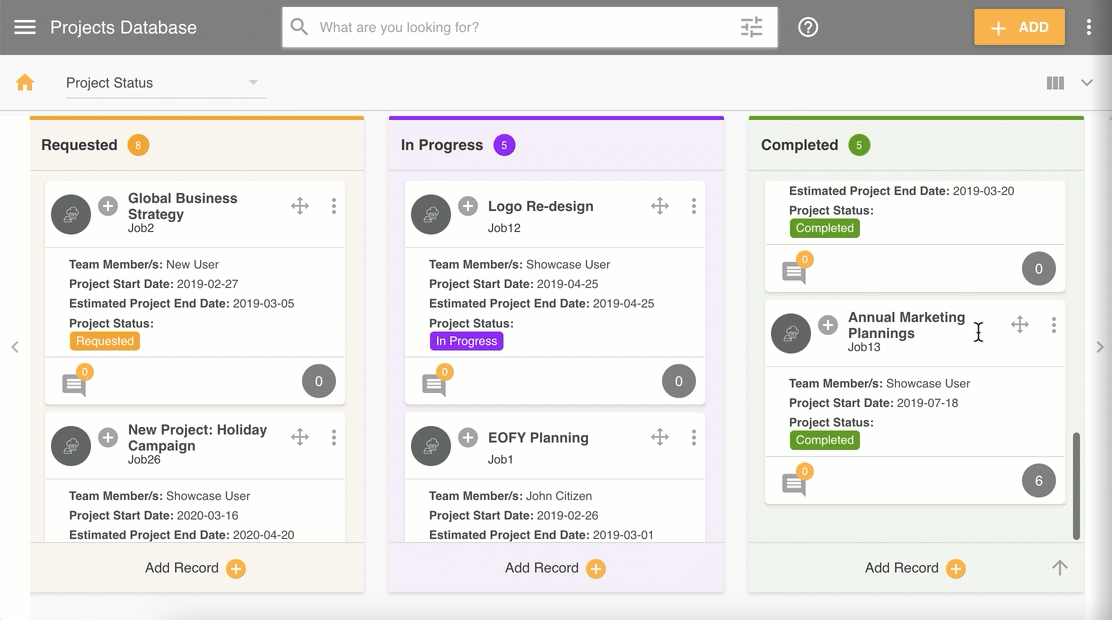Open the EOFY Planning record title
This screenshot has width=1112, height=620.
[538, 438]
